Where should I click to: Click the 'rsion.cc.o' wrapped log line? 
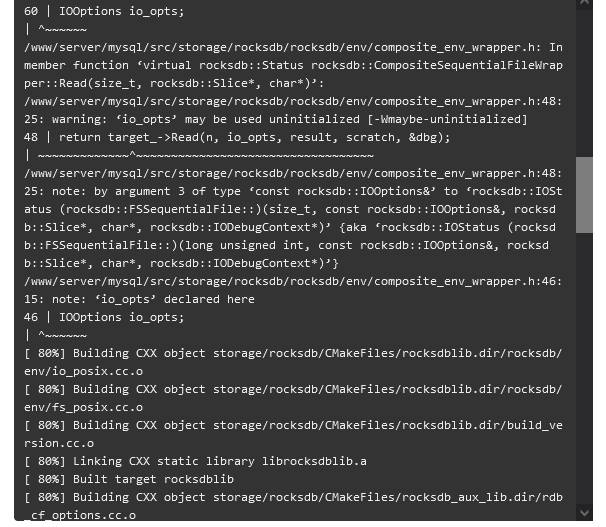(59, 443)
